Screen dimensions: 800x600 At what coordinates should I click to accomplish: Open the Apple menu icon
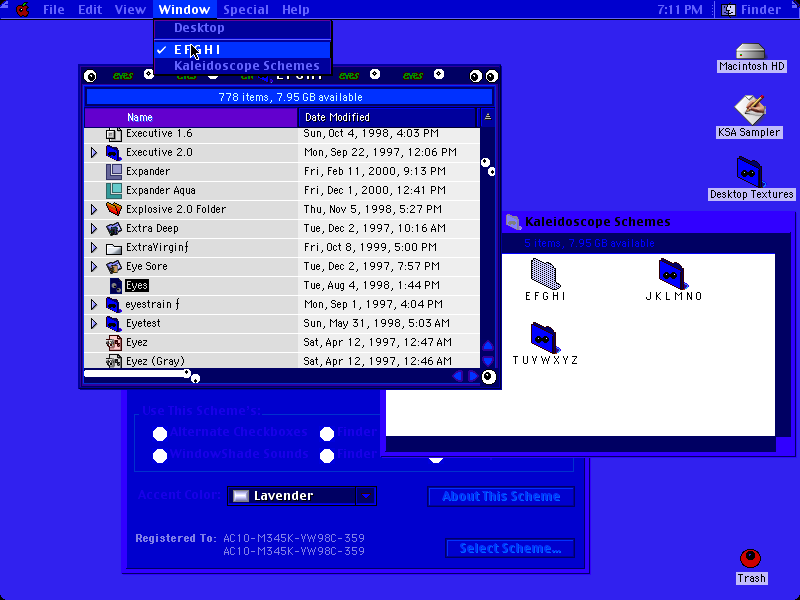[23, 10]
